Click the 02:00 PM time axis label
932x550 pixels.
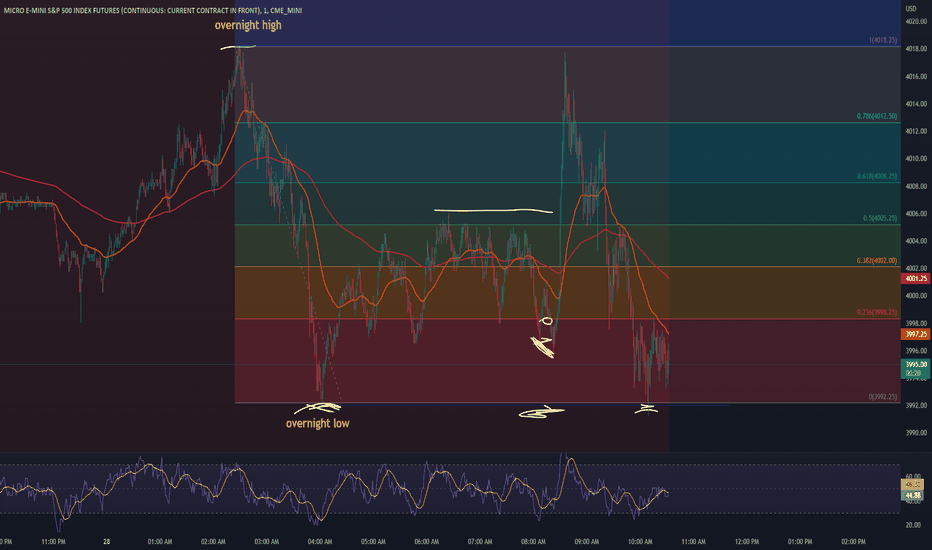click(x=854, y=542)
